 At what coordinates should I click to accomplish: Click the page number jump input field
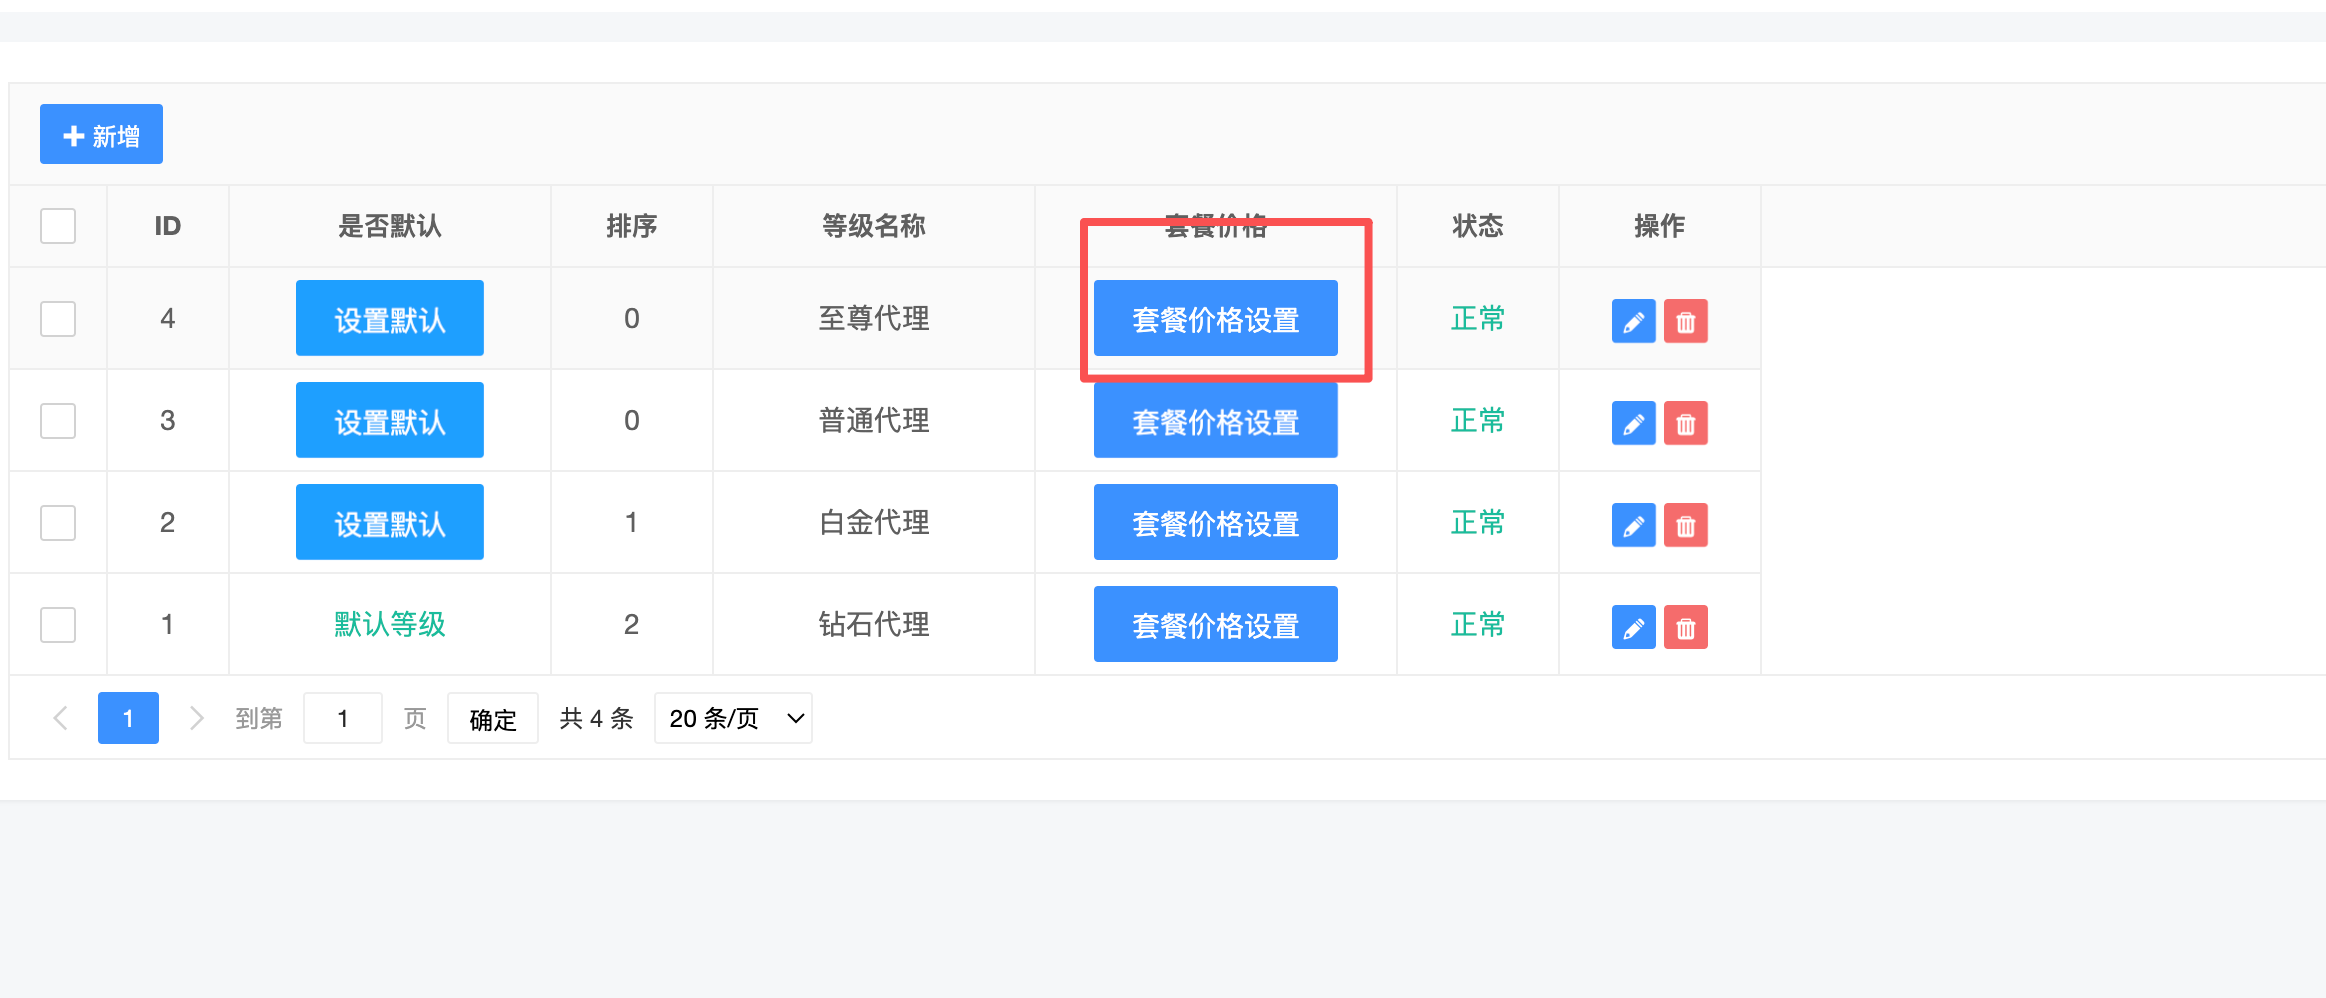click(x=342, y=718)
